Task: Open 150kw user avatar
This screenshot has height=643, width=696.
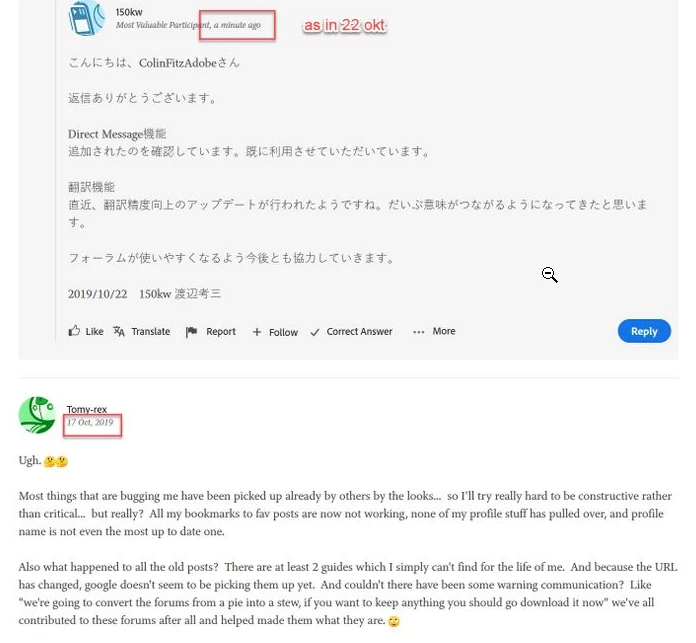Action: pyautogui.click(x=87, y=18)
